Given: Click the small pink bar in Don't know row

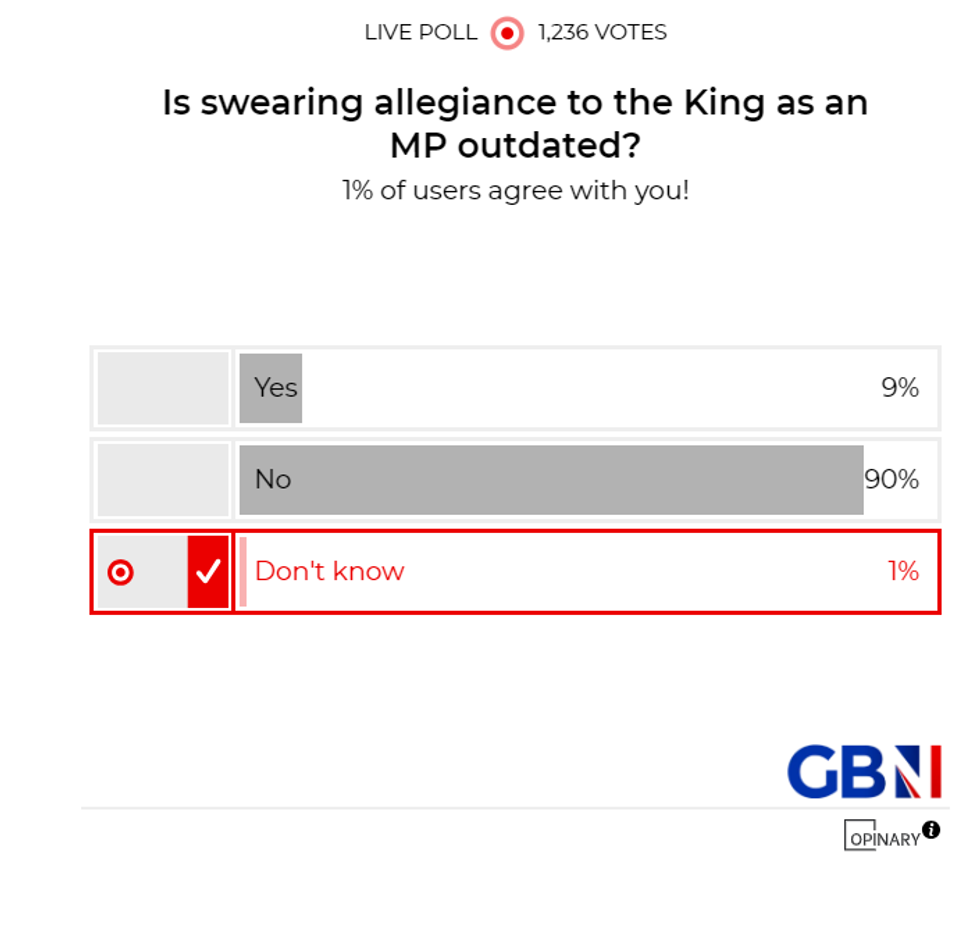Looking at the screenshot, I should click(243, 572).
